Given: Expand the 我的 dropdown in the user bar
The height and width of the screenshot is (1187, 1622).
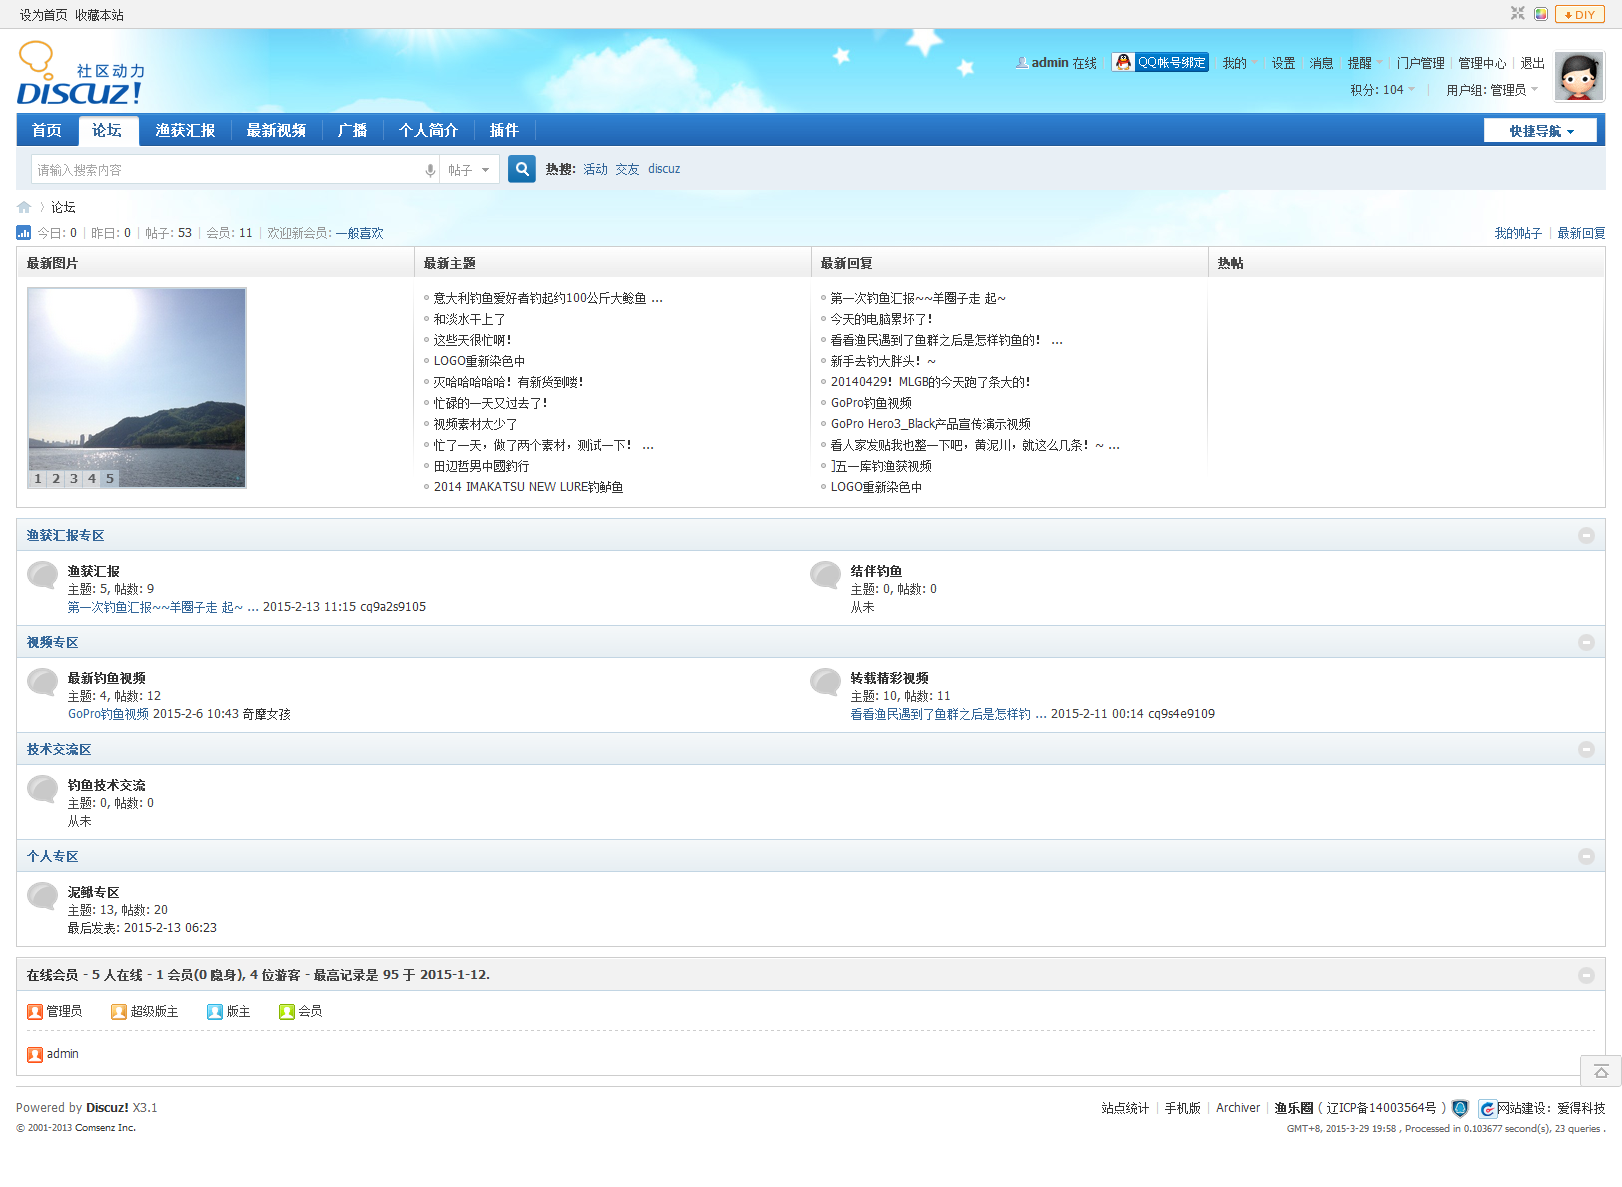Looking at the screenshot, I should (1239, 63).
